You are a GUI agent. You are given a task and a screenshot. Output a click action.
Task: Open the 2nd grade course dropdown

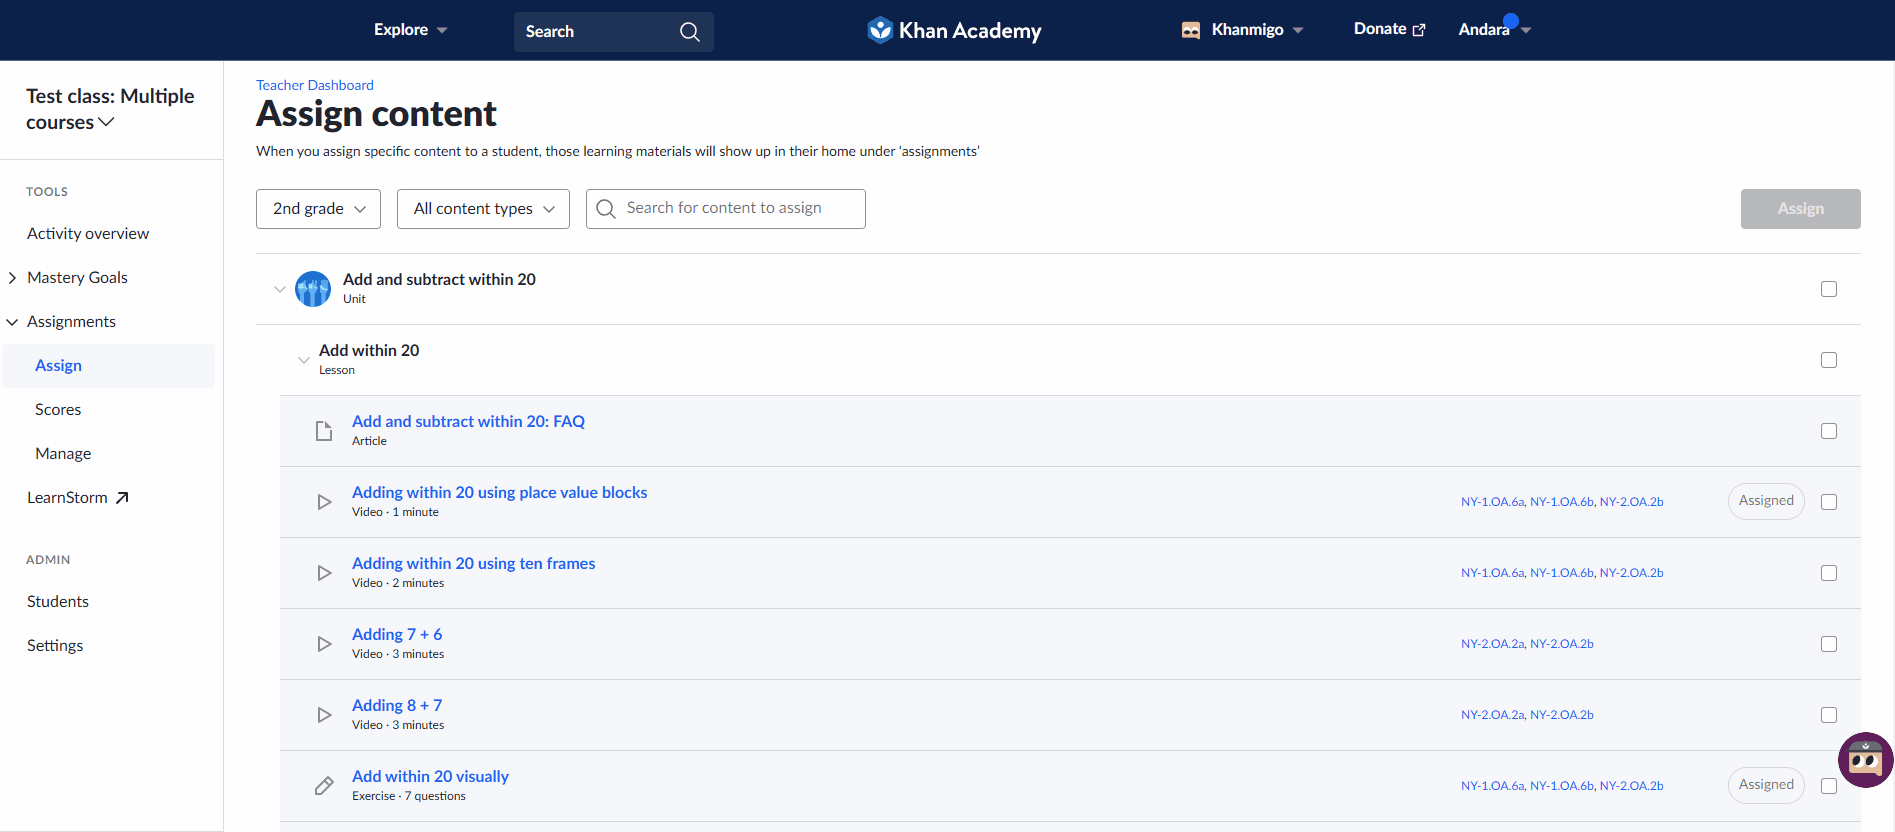click(x=318, y=209)
